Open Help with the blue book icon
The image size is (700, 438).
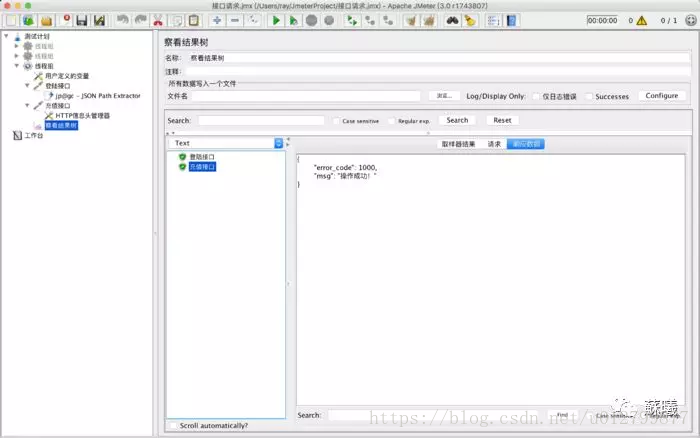coord(512,21)
